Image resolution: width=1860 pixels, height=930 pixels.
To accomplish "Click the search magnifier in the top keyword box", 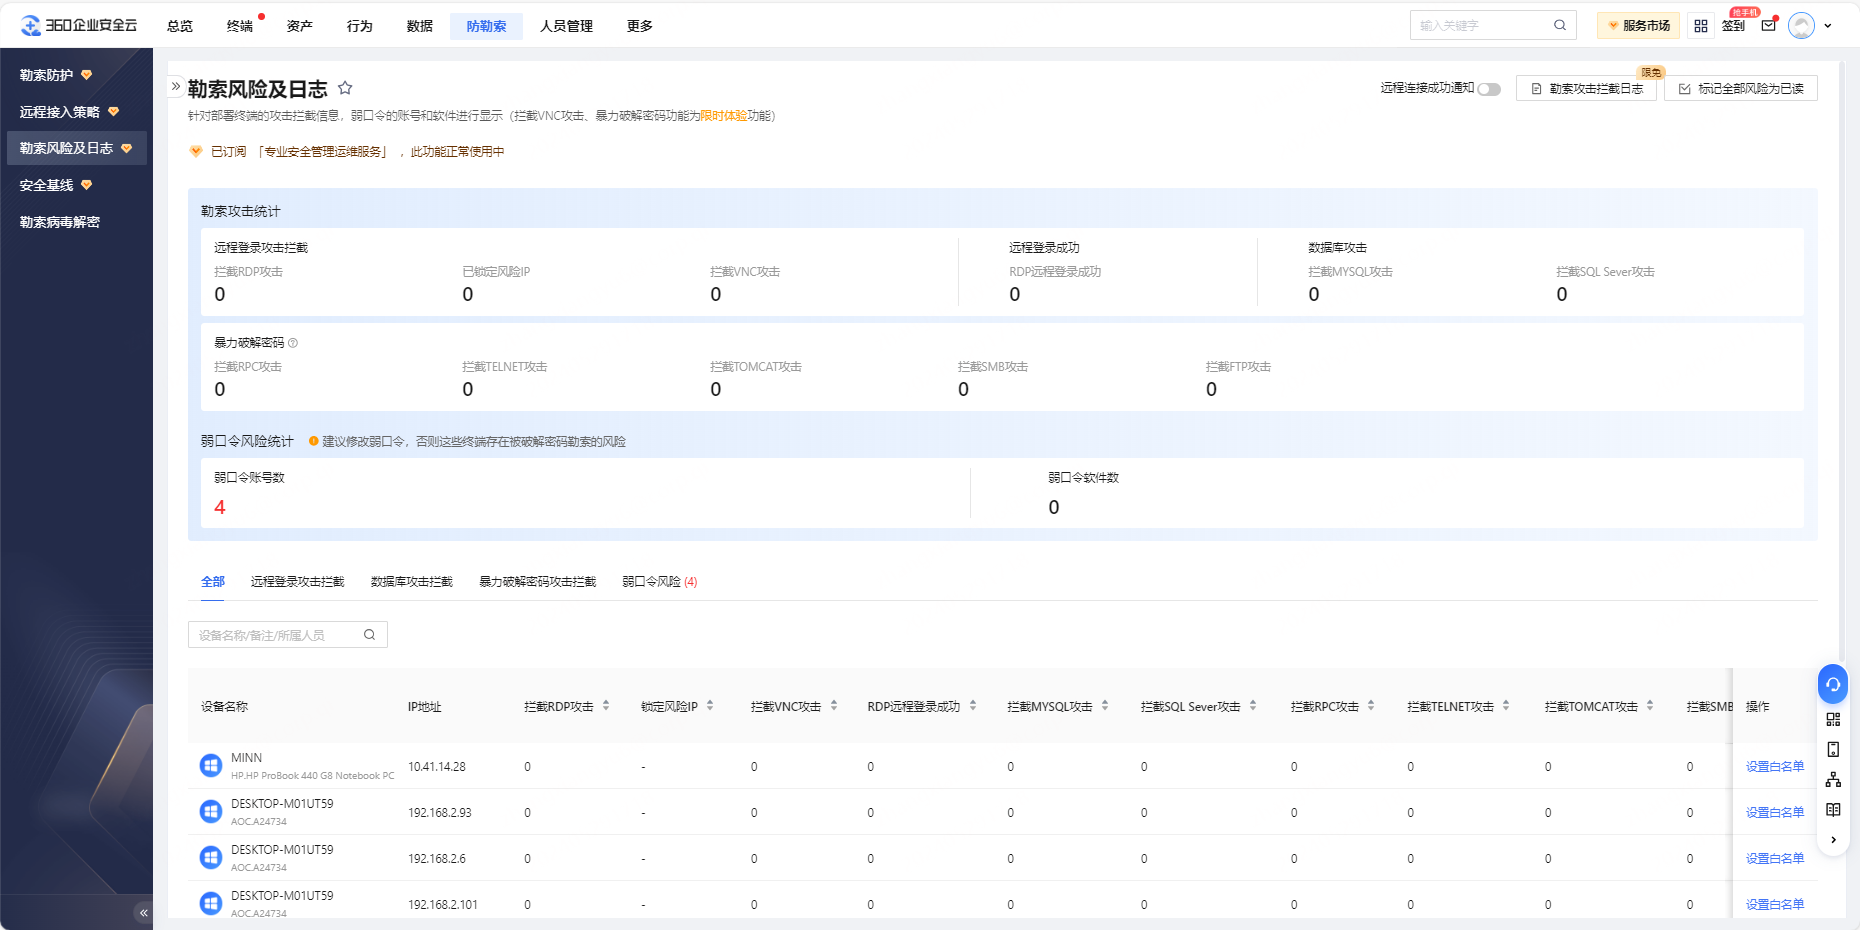I will pos(1559,26).
